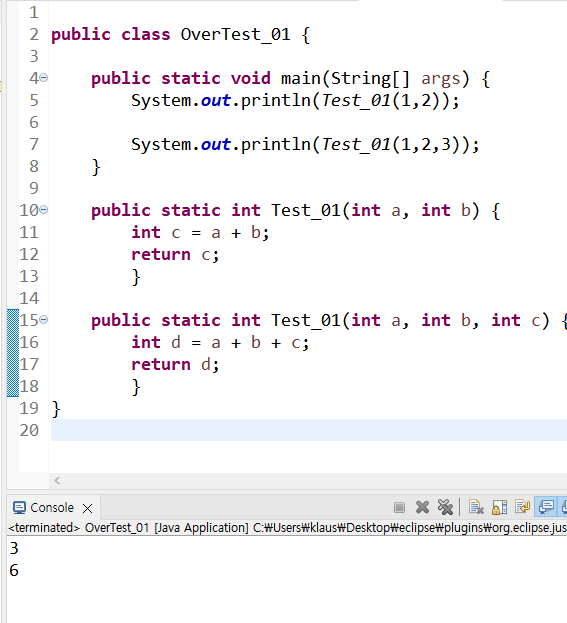Close the Console view tab

click(87, 508)
